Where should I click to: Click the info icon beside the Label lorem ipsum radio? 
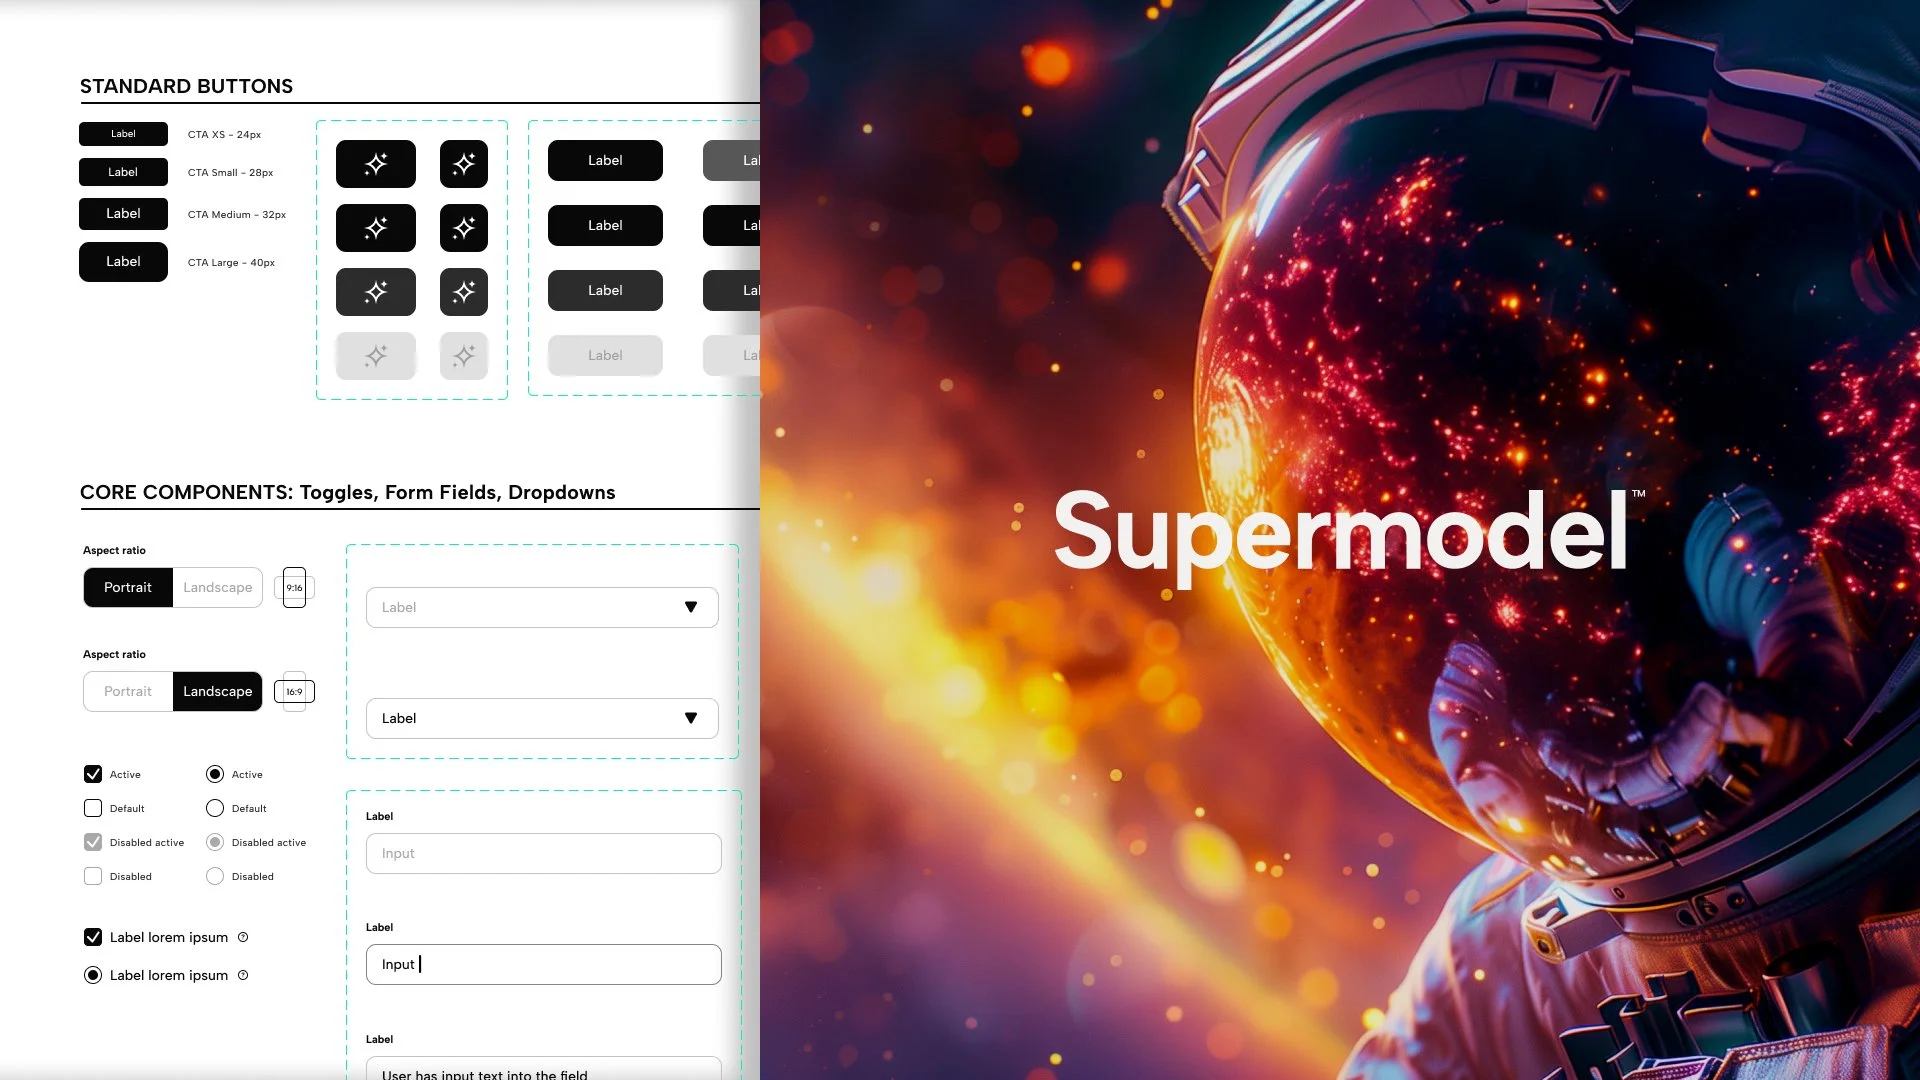[x=243, y=975]
